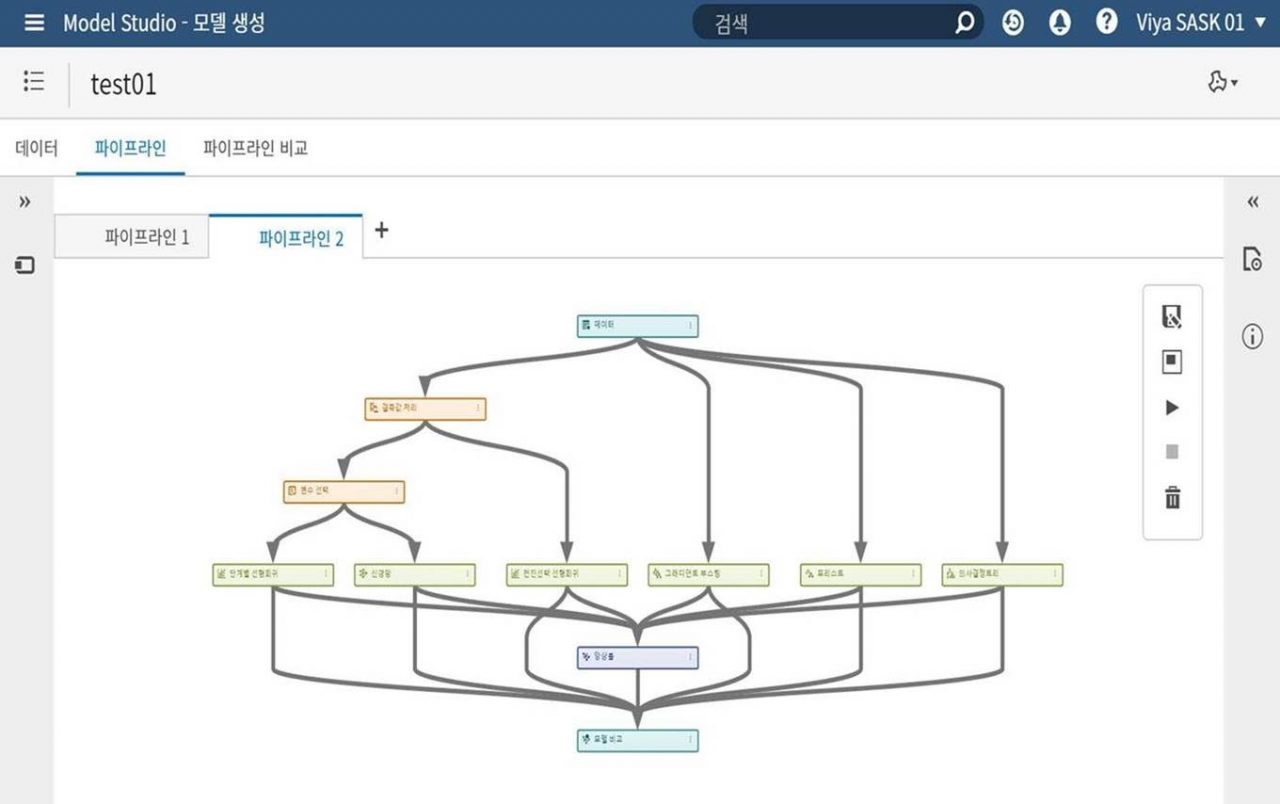Viewport: 1280px width, 804px height.
Task: Switch to the 파이프라인 비교 tab
Action: pos(255,149)
